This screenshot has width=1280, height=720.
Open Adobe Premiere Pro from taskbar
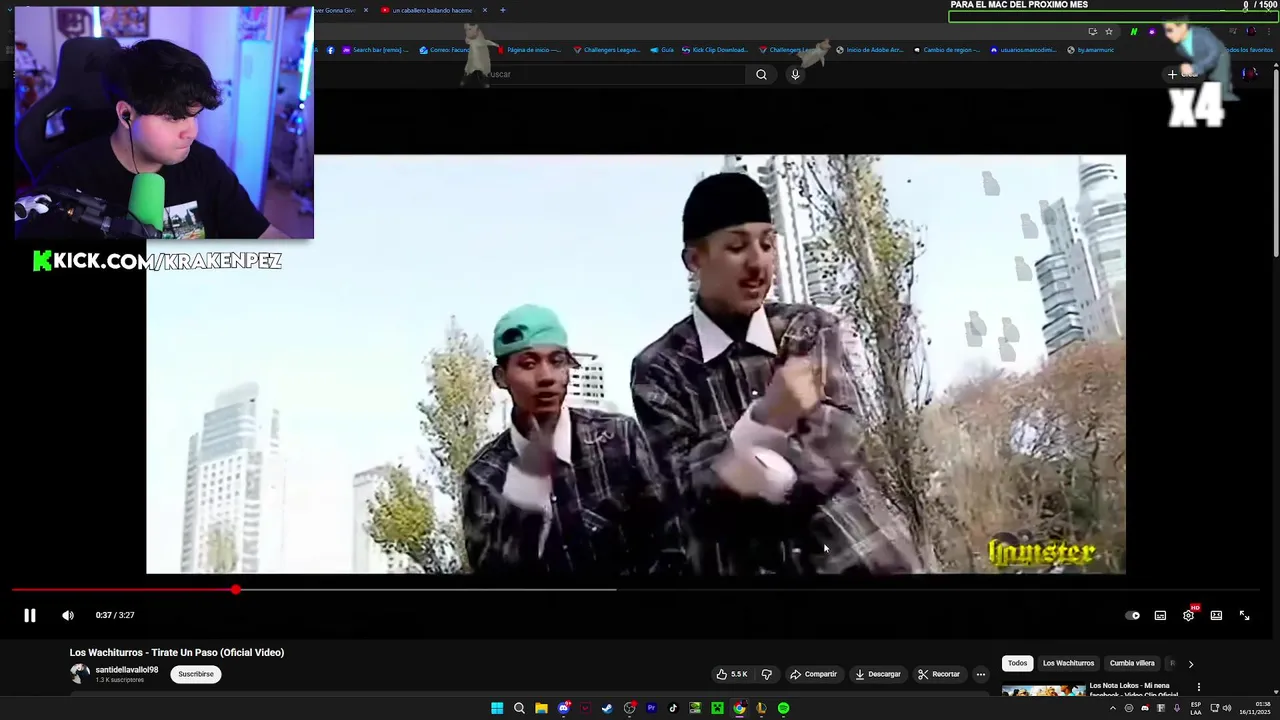(651, 708)
